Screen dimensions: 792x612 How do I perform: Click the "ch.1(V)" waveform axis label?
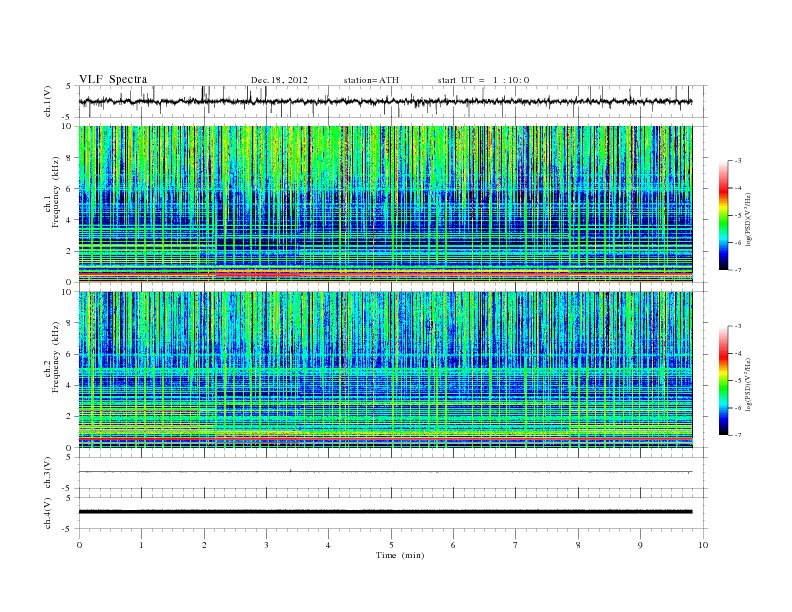(x=47, y=101)
